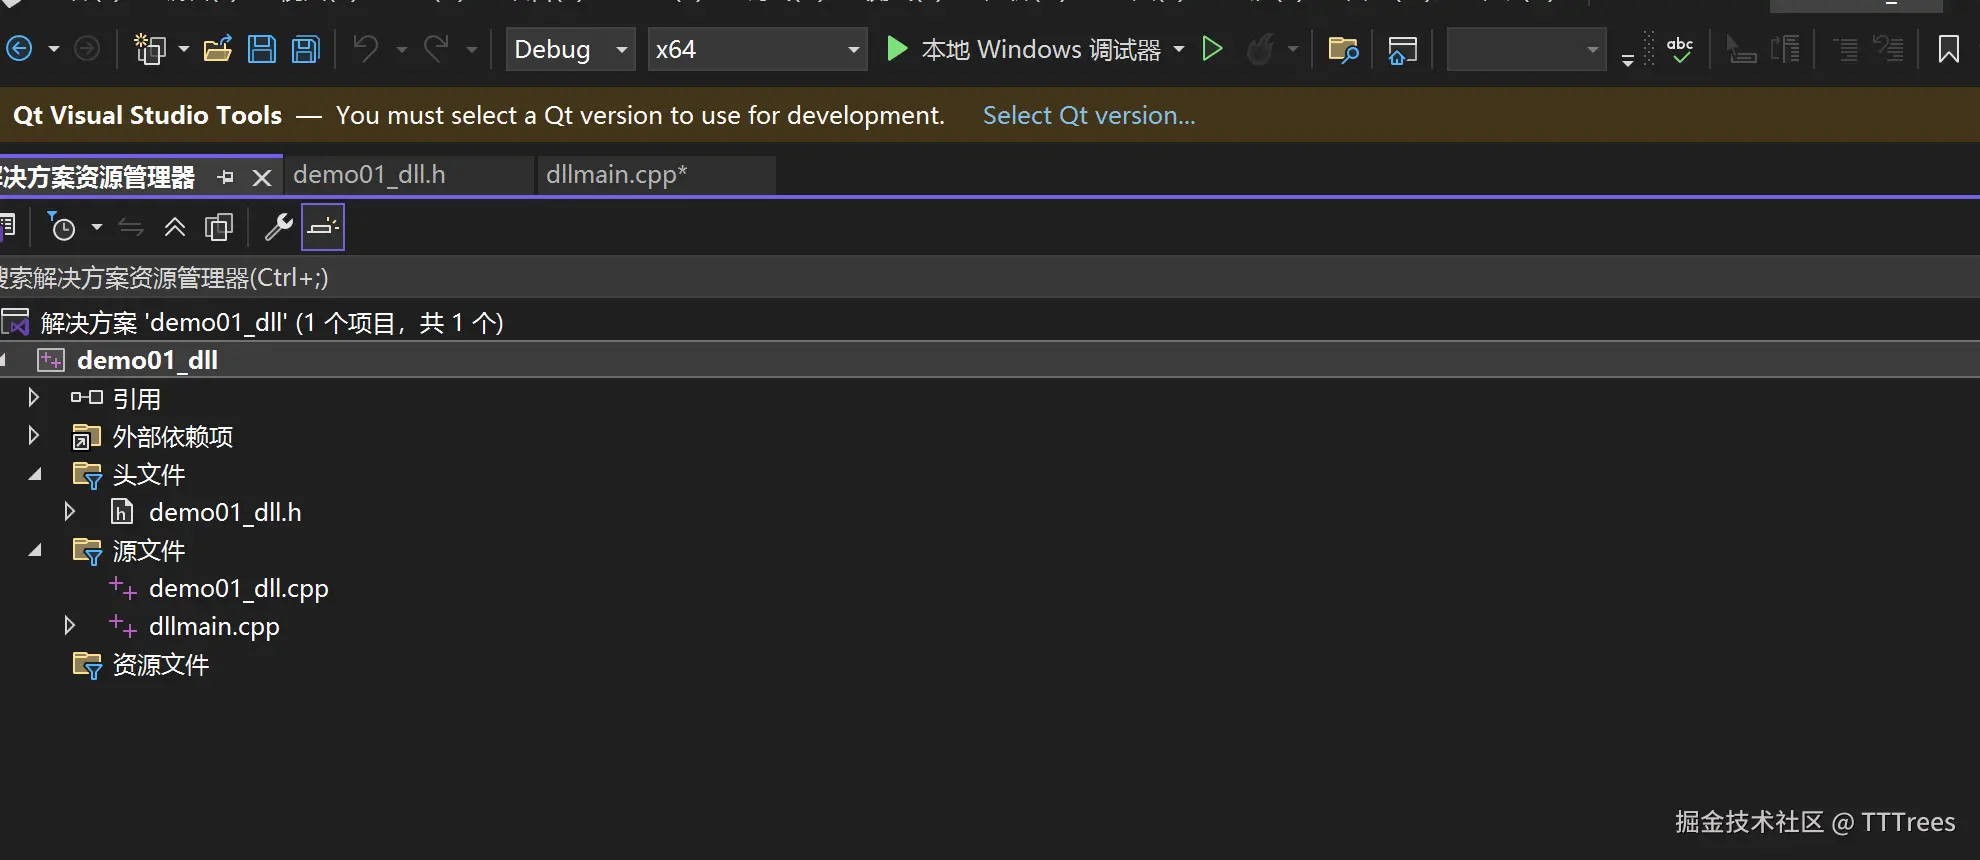Toggle the Preview Selected Items button

coord(322,227)
